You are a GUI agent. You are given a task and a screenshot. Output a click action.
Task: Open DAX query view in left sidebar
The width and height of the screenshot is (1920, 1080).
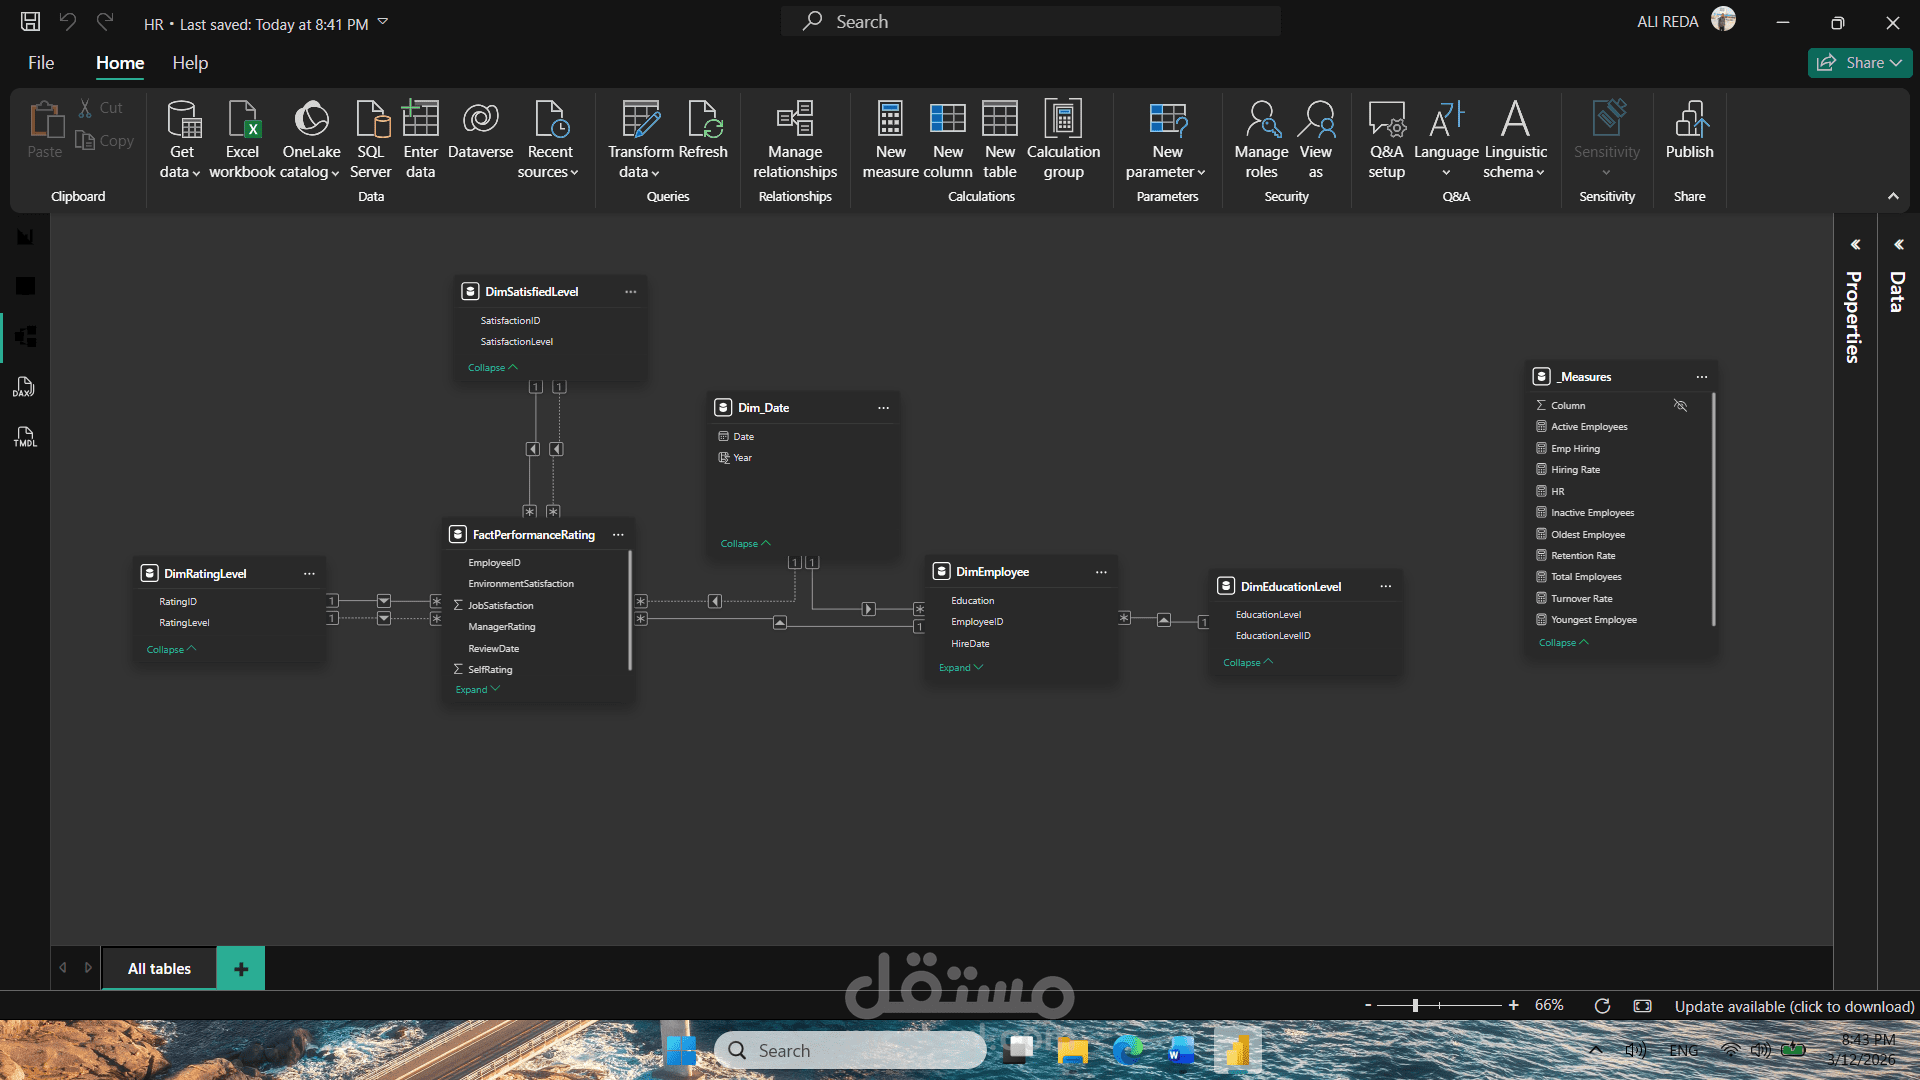point(25,387)
